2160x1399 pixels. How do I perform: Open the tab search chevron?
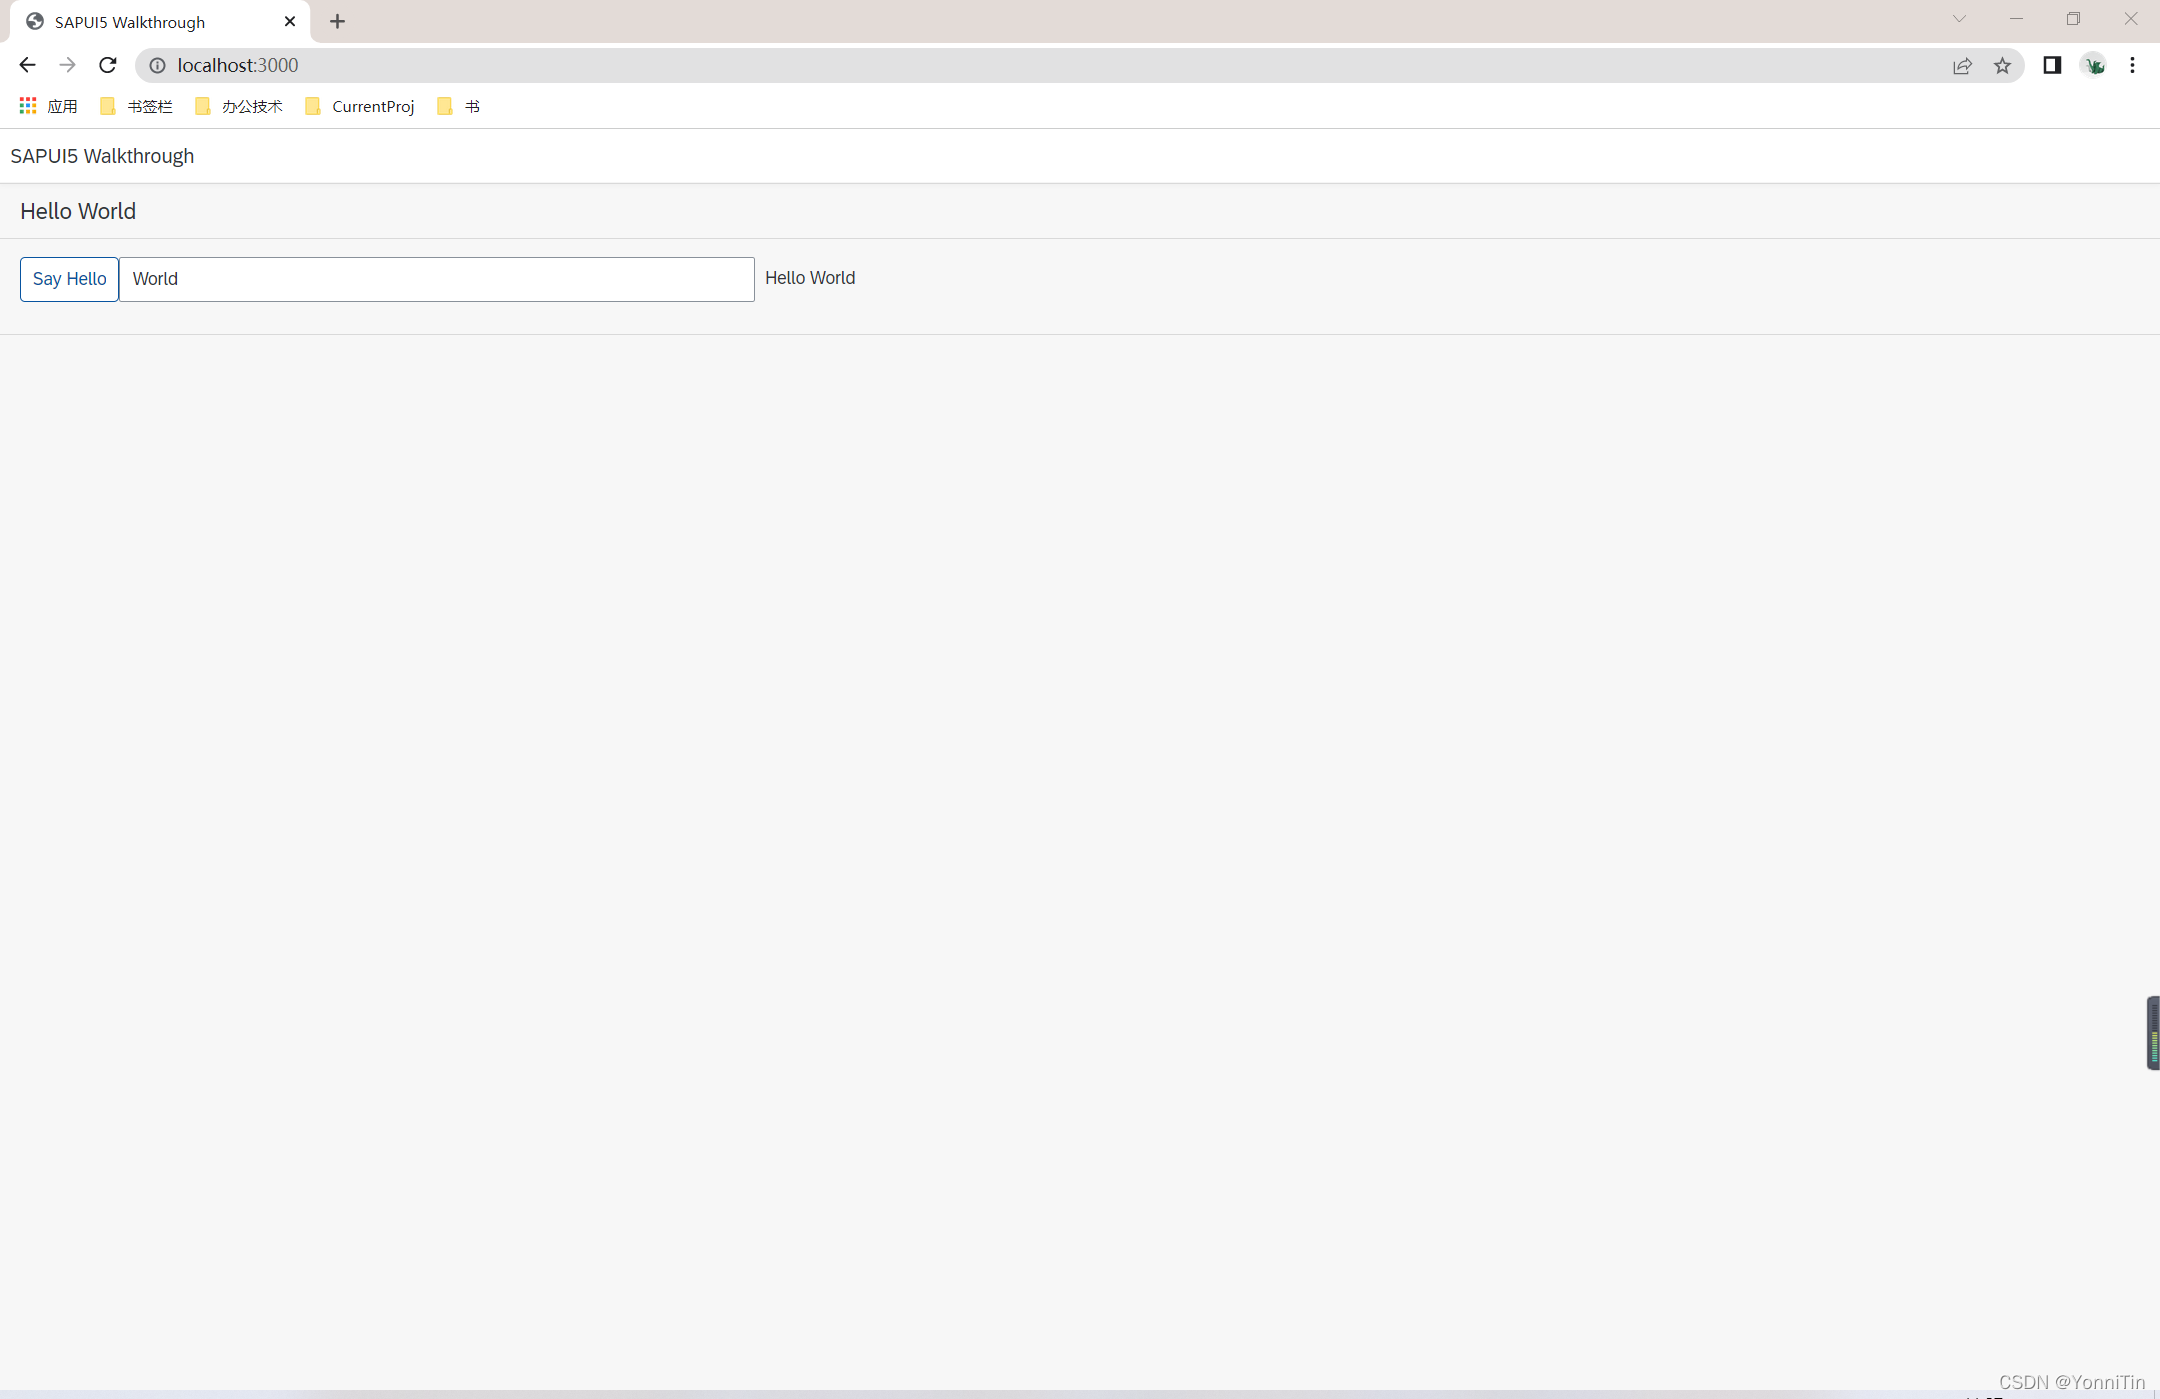[1958, 18]
